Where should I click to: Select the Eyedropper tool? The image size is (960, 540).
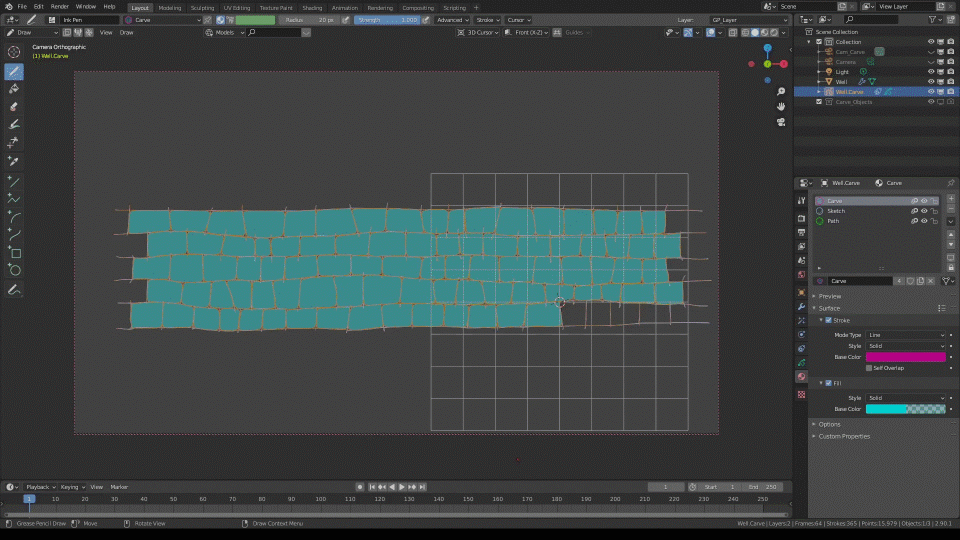coord(14,161)
